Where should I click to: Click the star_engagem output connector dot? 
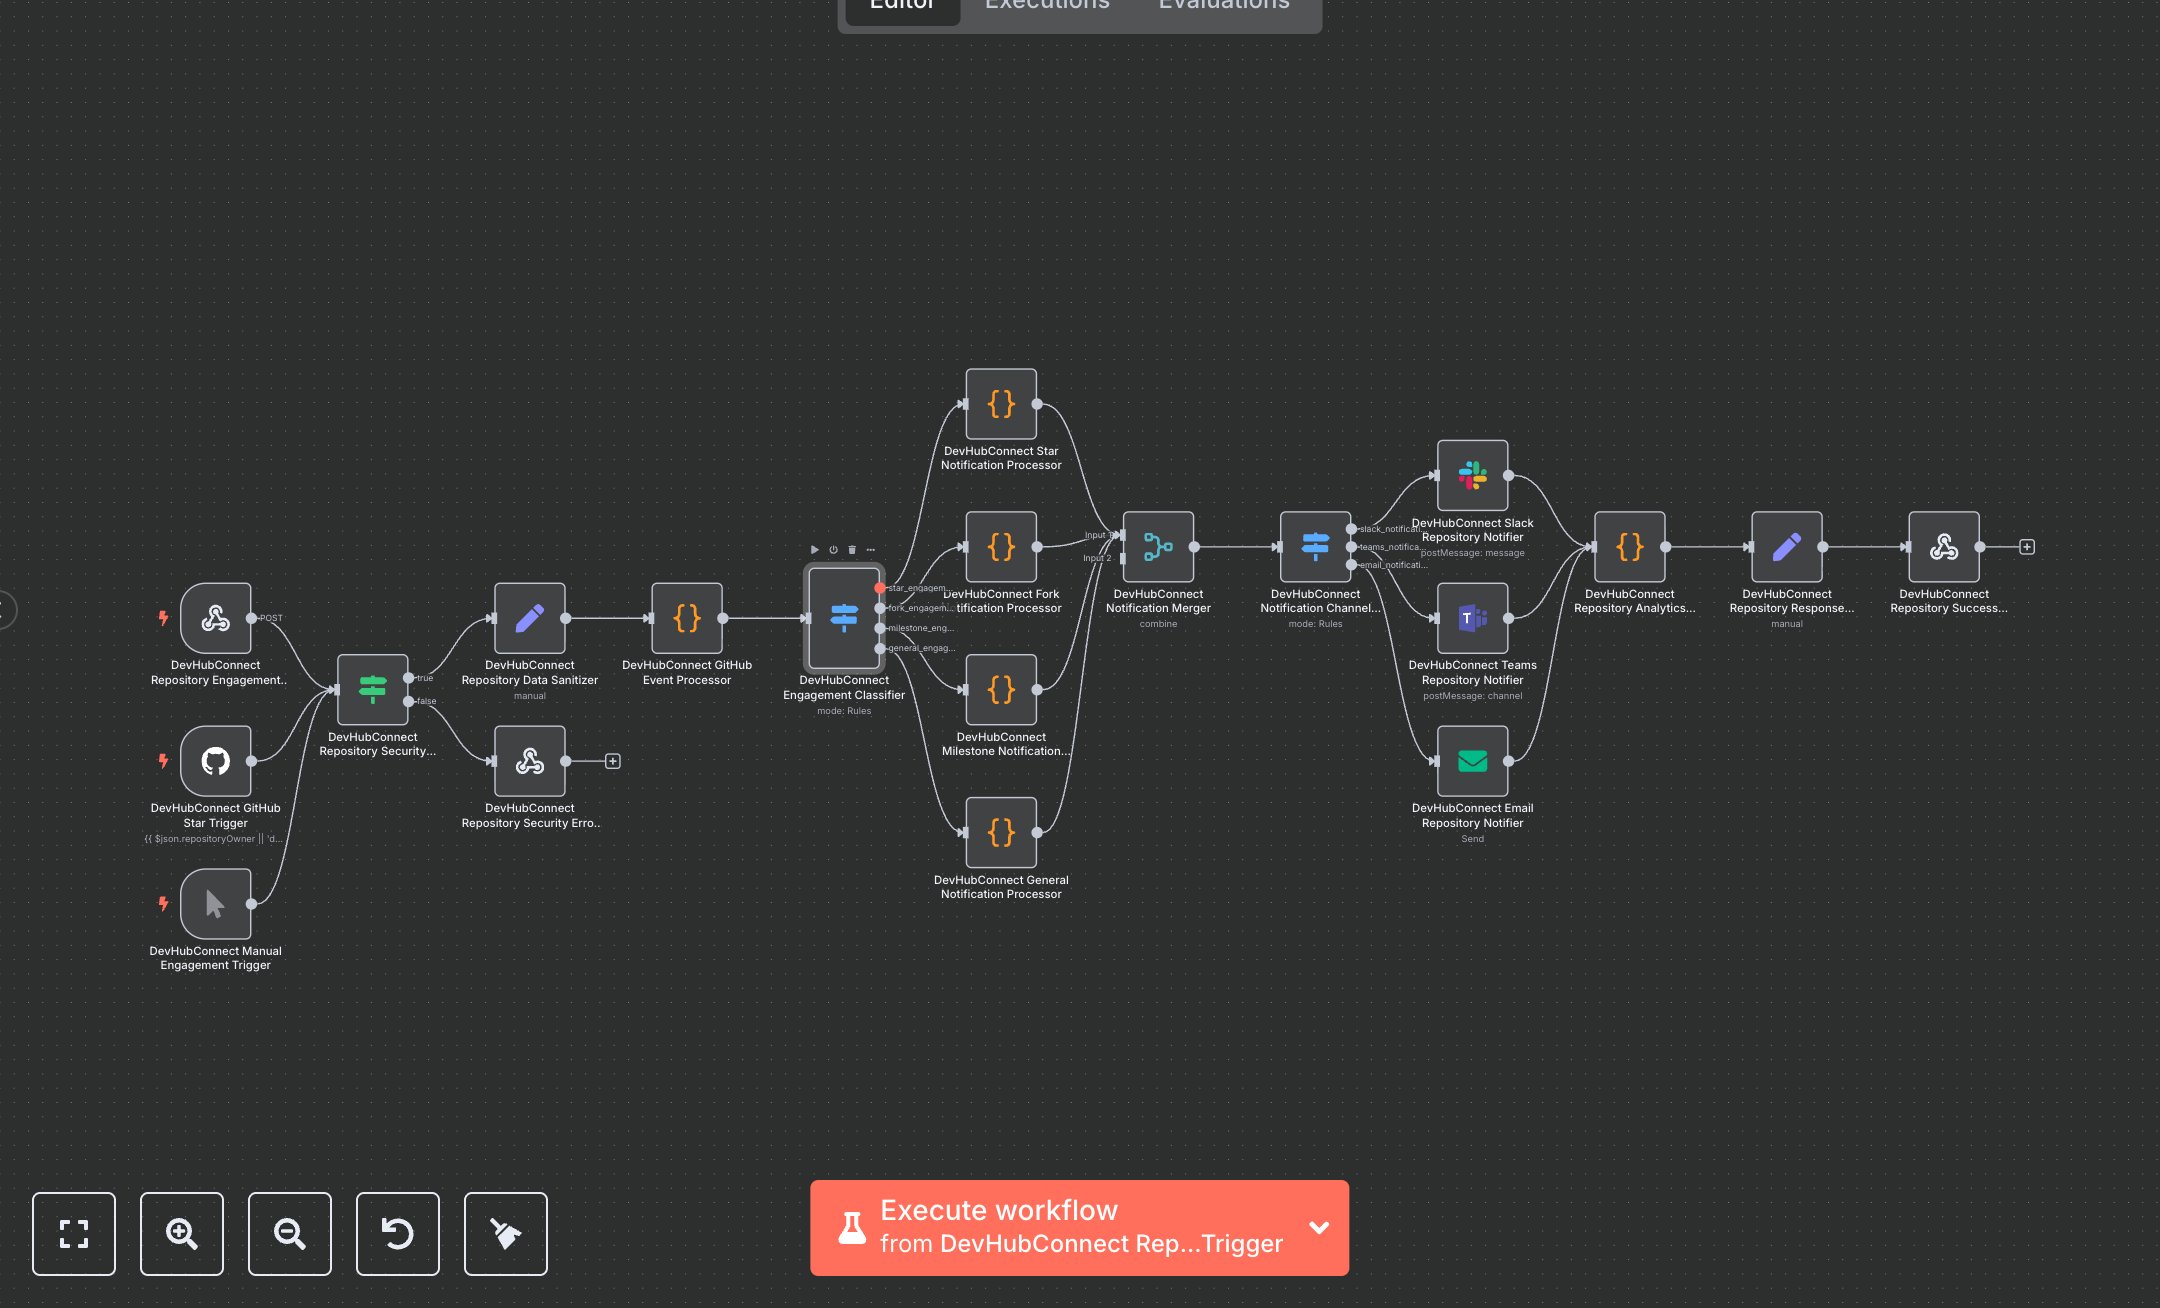880,588
